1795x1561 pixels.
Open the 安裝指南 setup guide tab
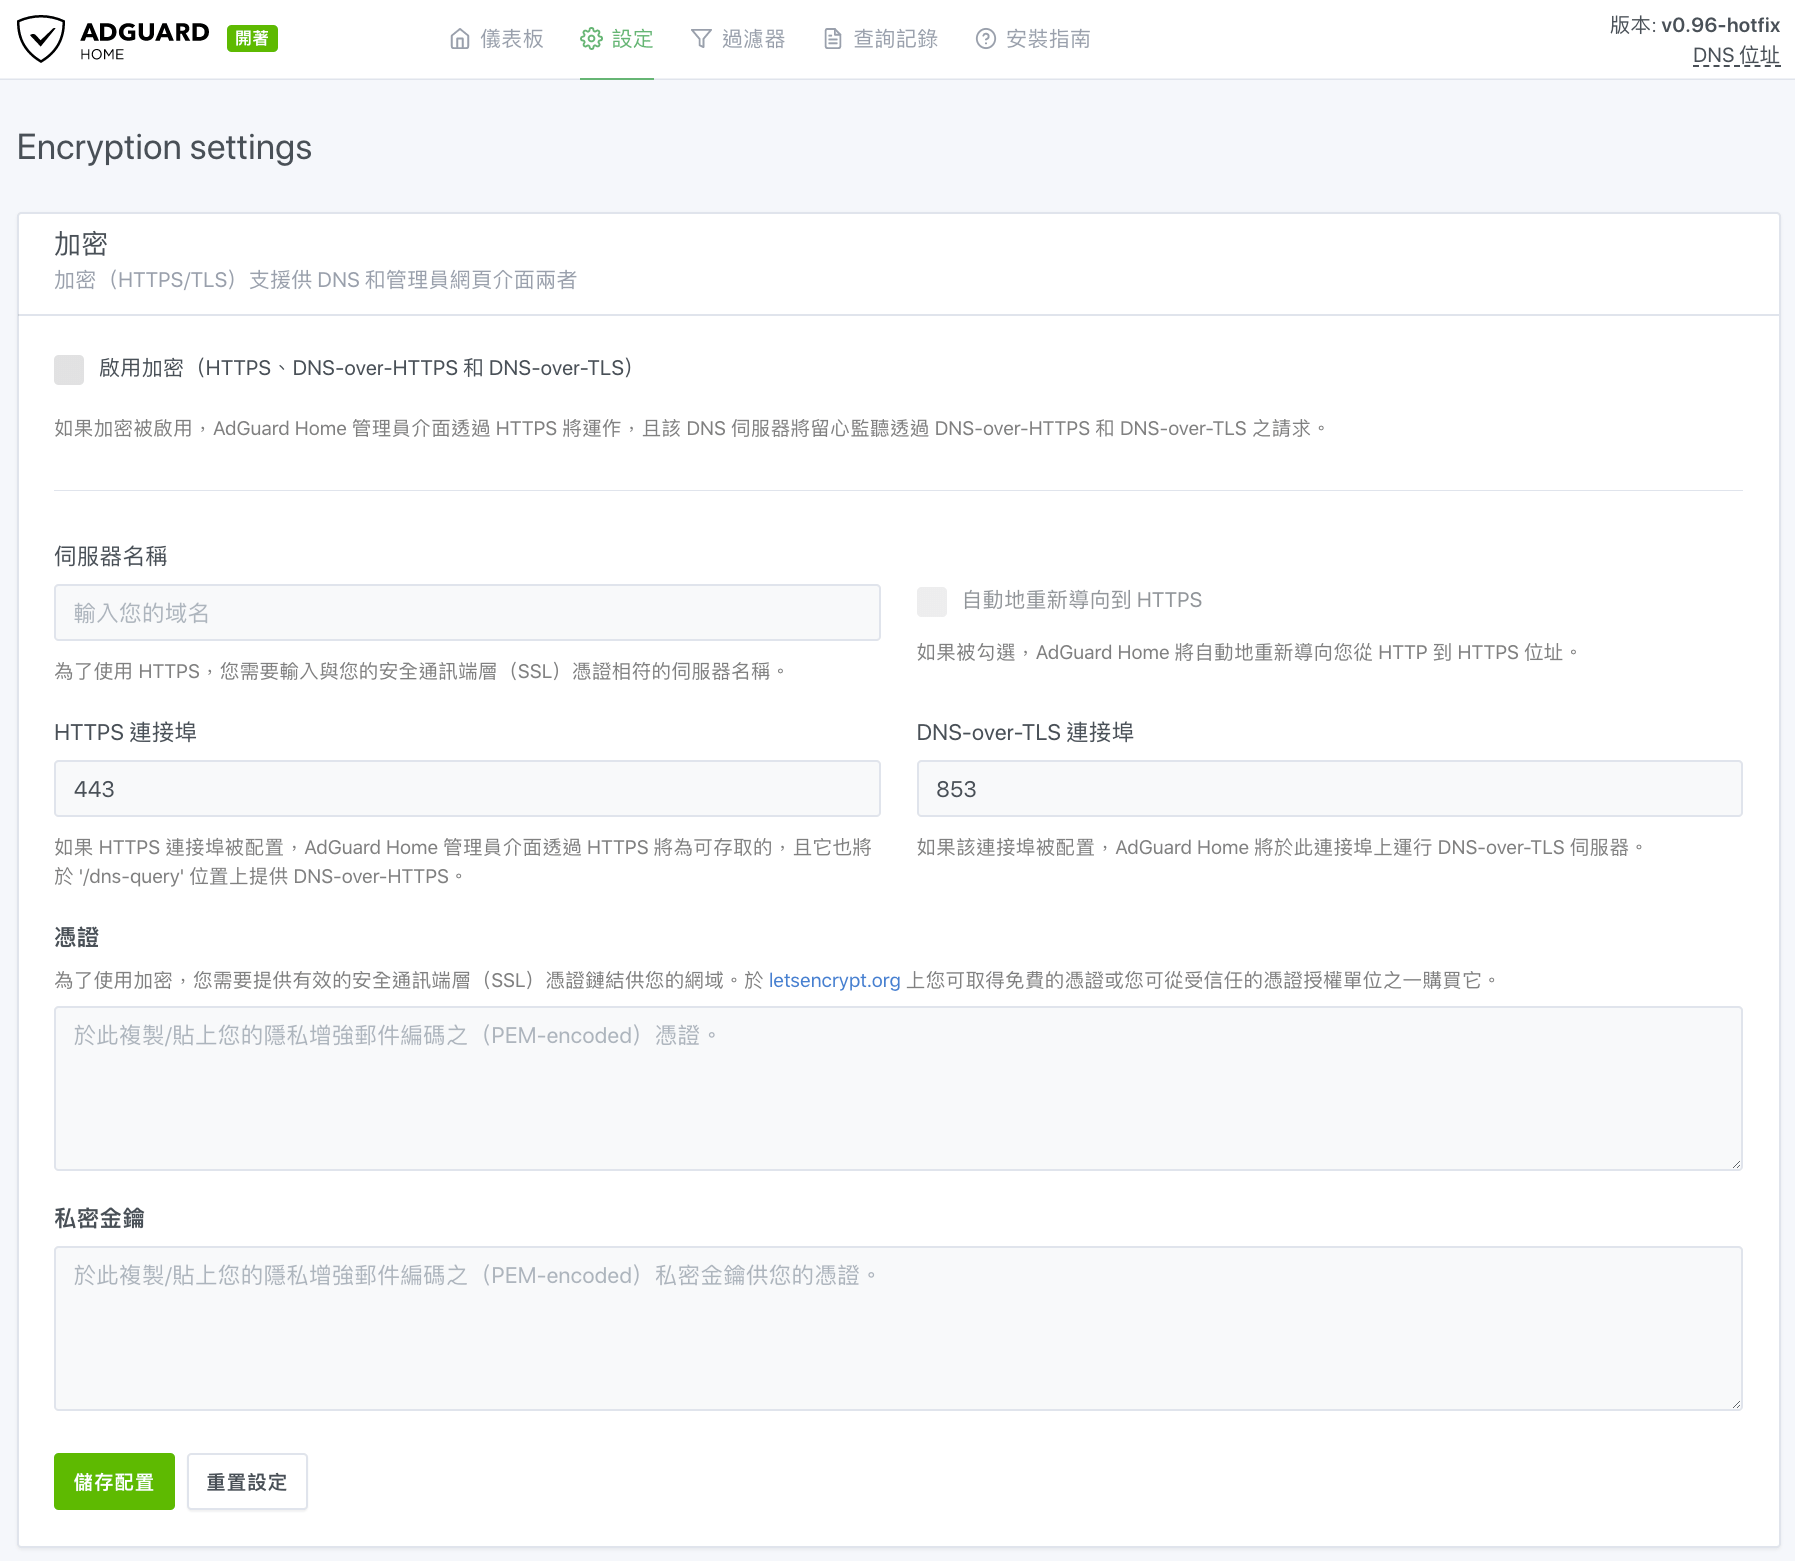point(1033,39)
